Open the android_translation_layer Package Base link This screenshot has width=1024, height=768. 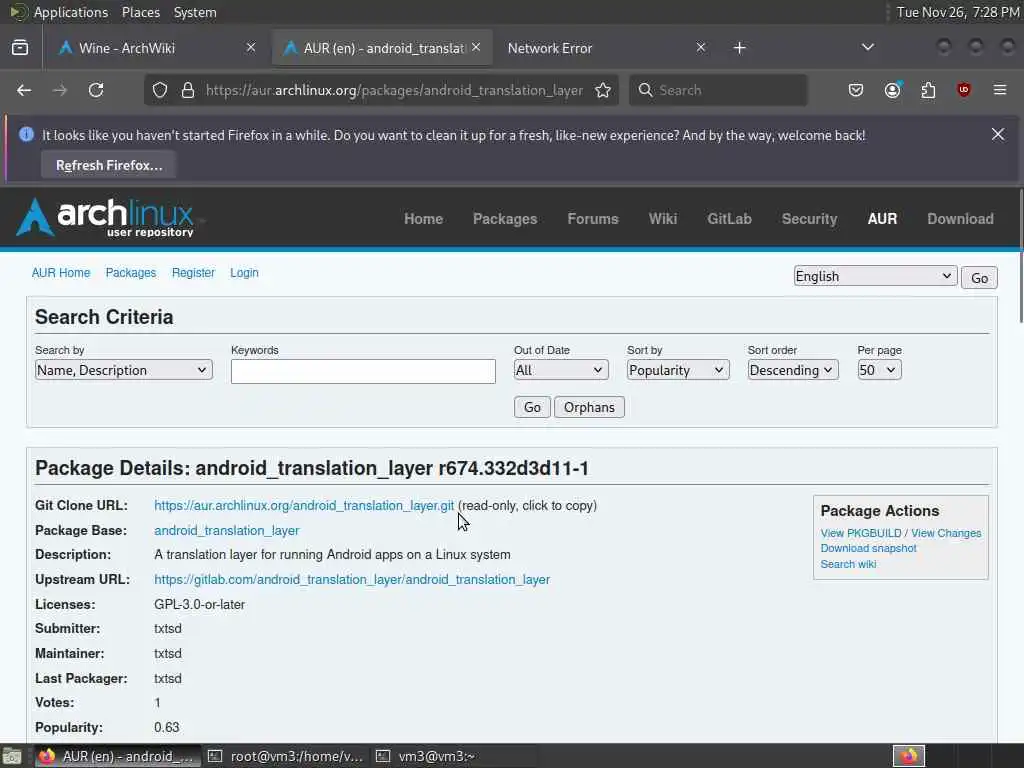(x=227, y=530)
